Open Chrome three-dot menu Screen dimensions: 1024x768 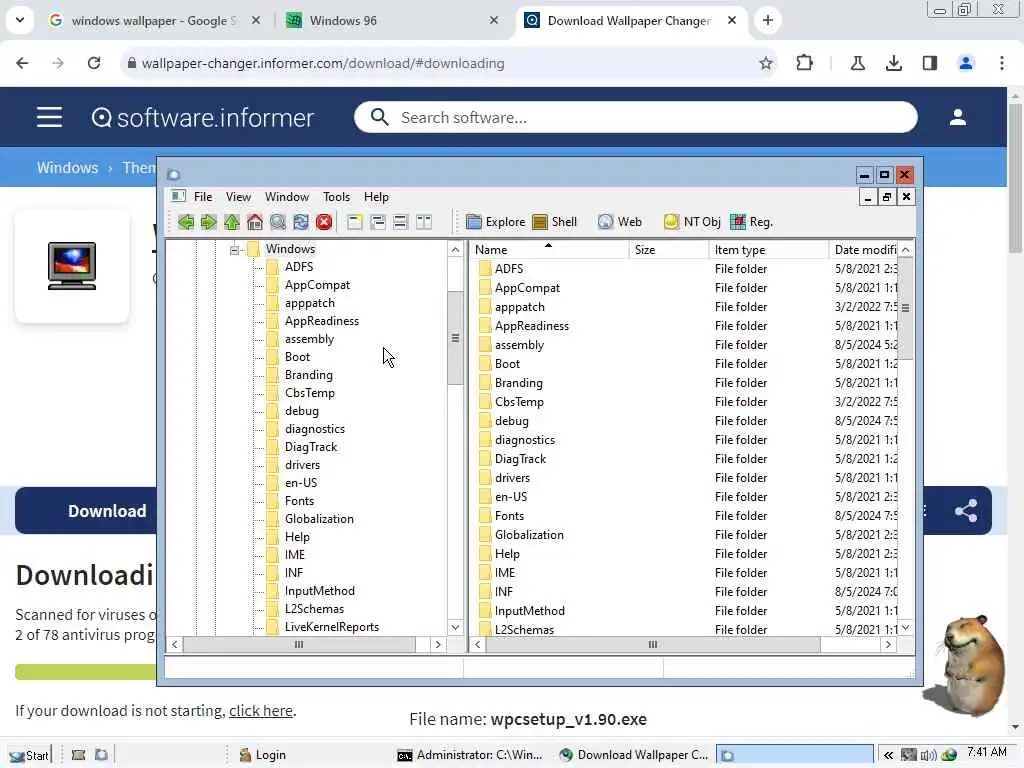[x=1002, y=63]
